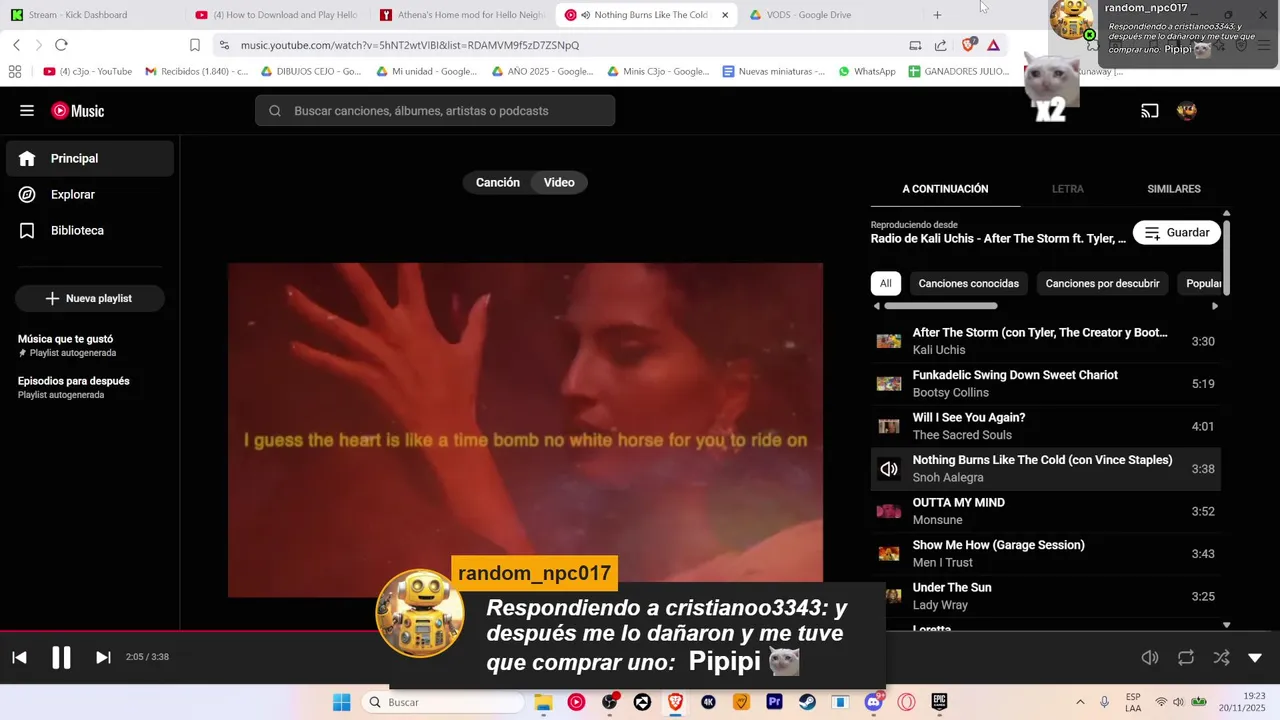Open the account avatar menu
The height and width of the screenshot is (720, 1280).
pyautogui.click(x=1187, y=111)
